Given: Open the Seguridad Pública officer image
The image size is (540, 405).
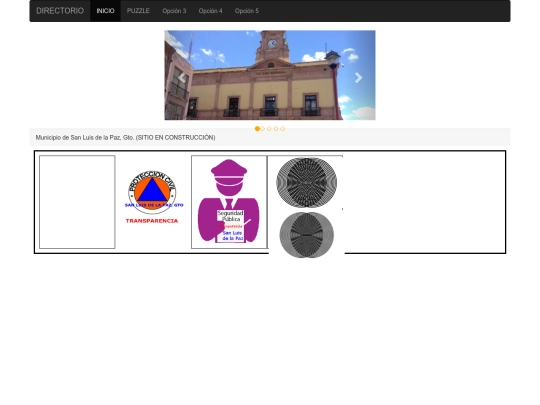Looking at the screenshot, I should tap(229, 202).
